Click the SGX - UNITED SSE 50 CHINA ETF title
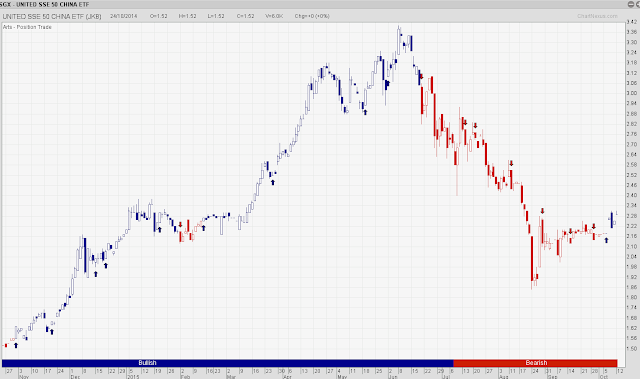 pos(44,4)
